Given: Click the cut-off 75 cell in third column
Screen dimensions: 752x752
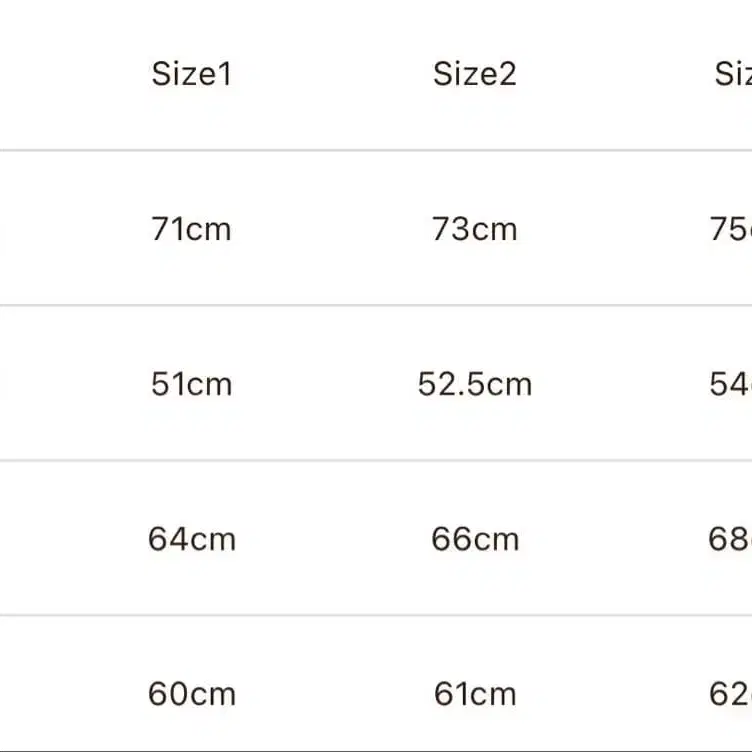Looking at the screenshot, I should [730, 229].
